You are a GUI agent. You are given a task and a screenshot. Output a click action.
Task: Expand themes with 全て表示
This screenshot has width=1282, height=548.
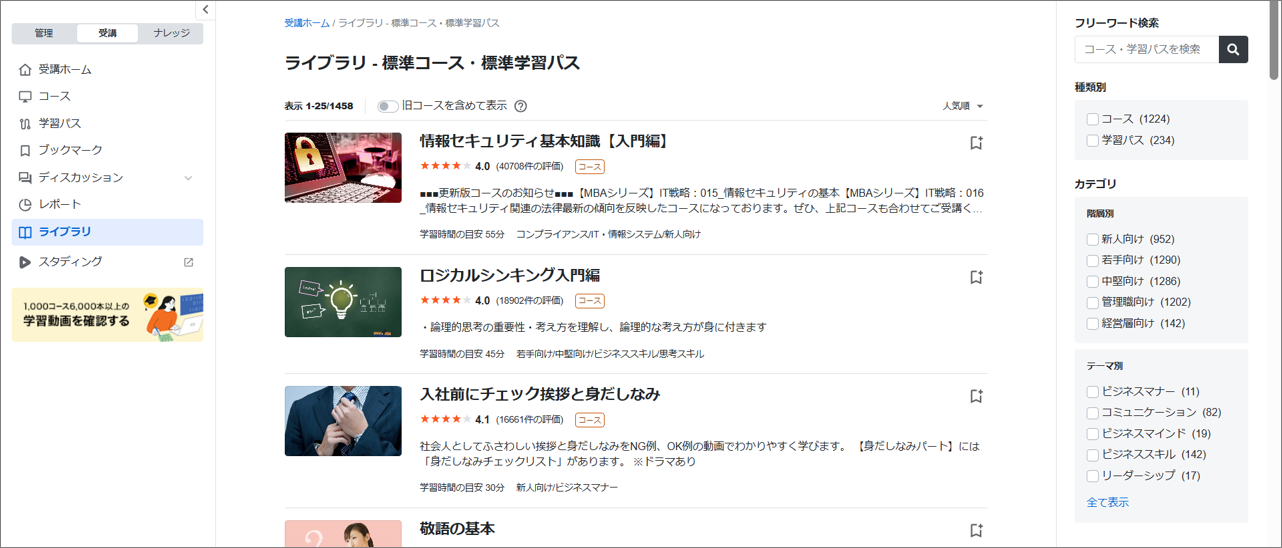[x=1107, y=502]
